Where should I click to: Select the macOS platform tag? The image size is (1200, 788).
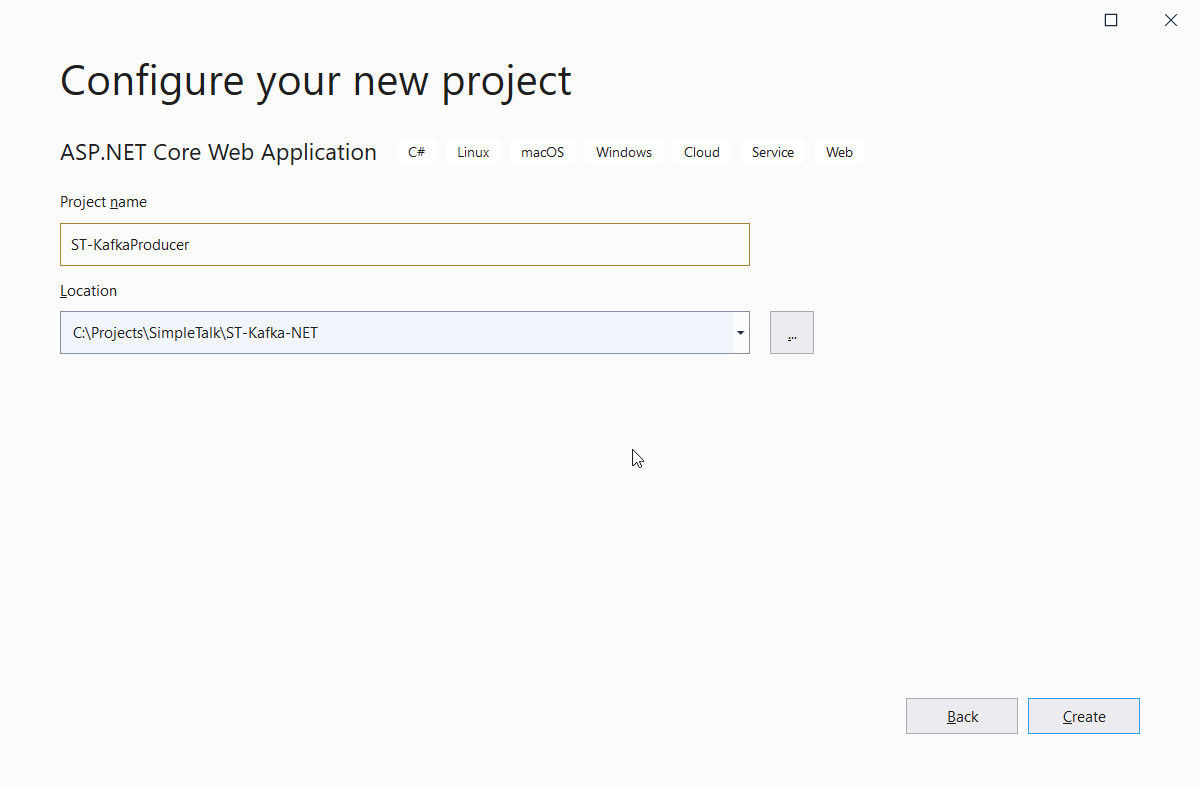[x=542, y=152]
